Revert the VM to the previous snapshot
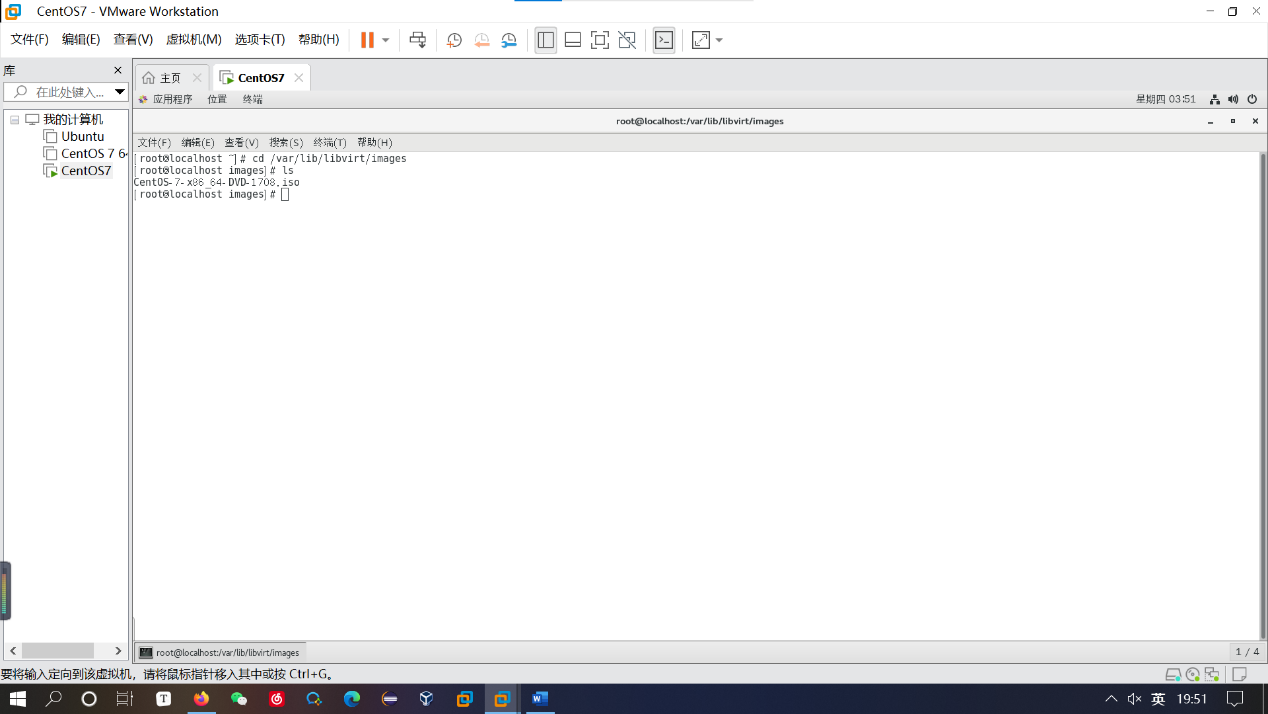Image resolution: width=1268 pixels, height=714 pixels. click(482, 40)
